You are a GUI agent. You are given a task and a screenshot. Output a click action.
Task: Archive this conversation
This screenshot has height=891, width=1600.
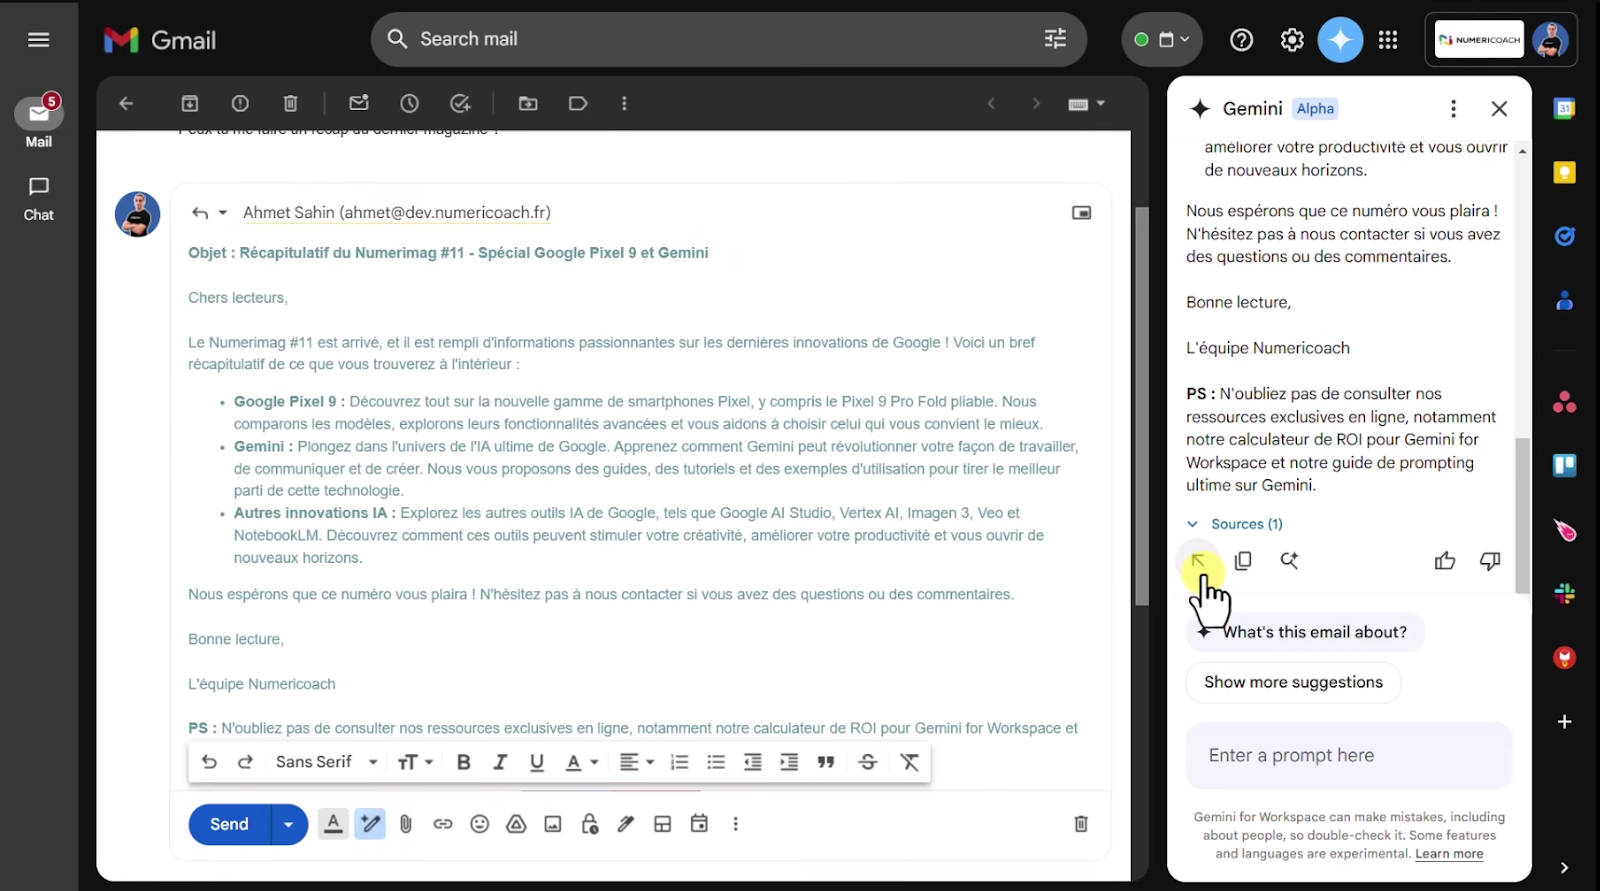[x=190, y=103]
